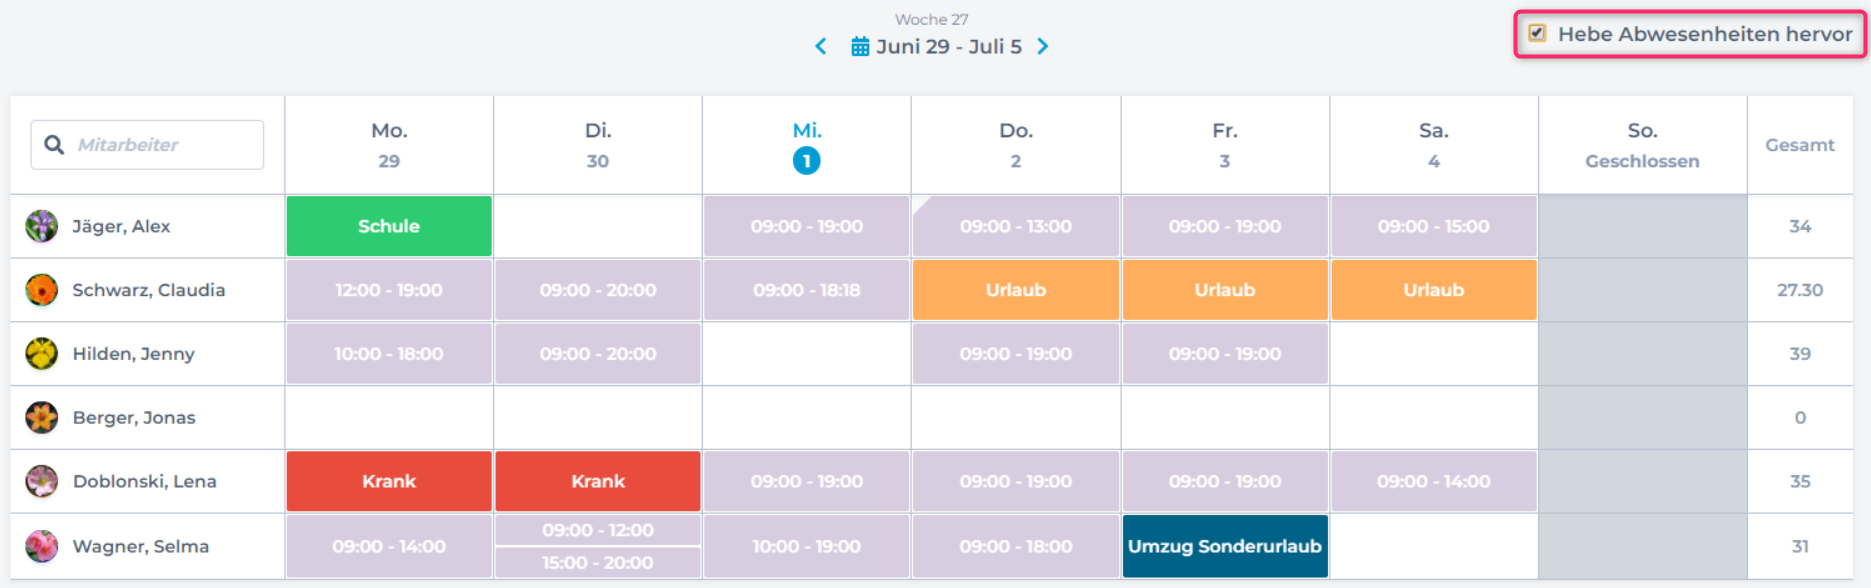The height and width of the screenshot is (588, 1871).
Task: Go to previous week using left chevron
Action: [x=821, y=47]
